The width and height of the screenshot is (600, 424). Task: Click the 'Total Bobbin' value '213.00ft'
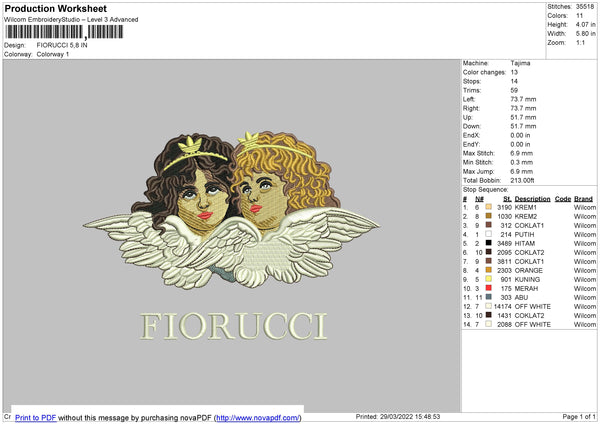[x=522, y=180]
